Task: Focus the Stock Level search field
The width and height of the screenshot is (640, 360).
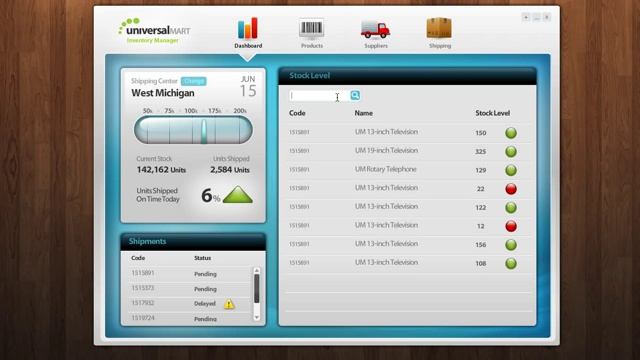Action: tap(320, 96)
